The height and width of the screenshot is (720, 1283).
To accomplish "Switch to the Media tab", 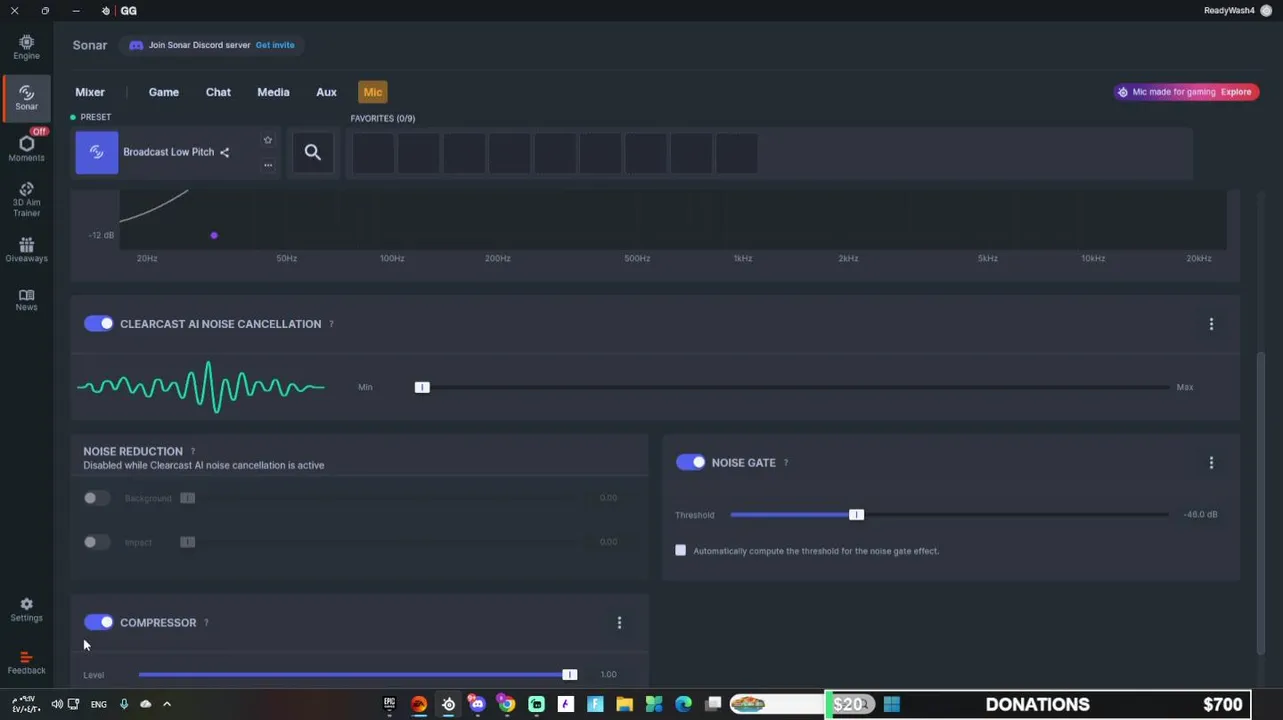I will 273,92.
